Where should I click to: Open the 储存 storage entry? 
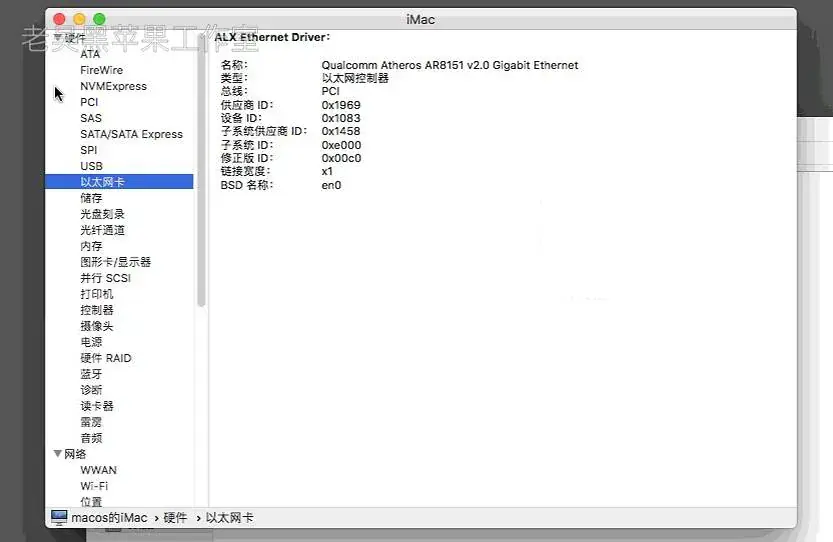[x=91, y=198]
